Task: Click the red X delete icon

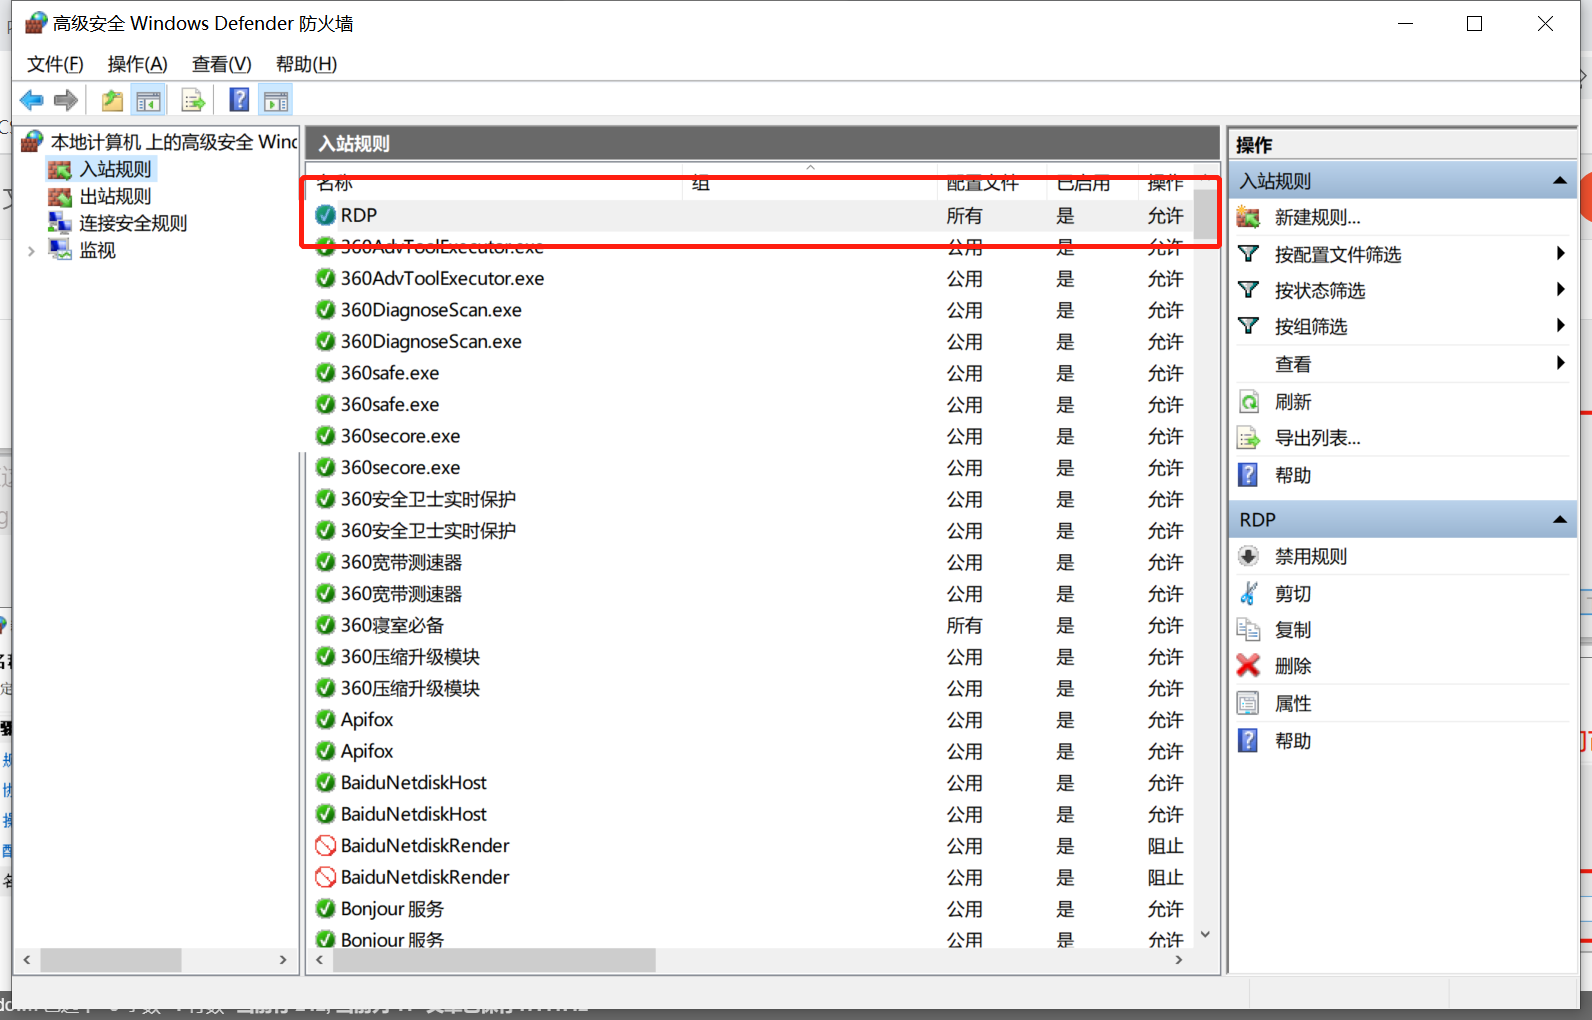Action: click(x=1248, y=666)
